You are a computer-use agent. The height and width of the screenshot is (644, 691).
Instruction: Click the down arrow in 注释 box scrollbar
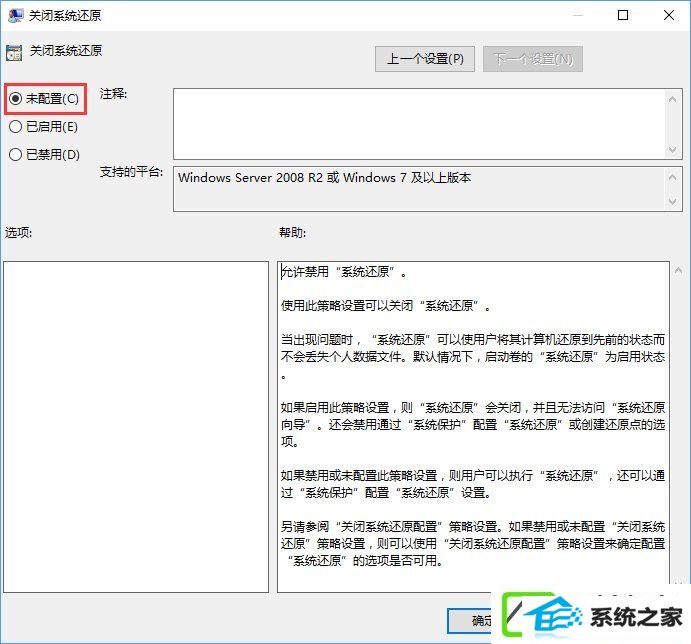672,149
